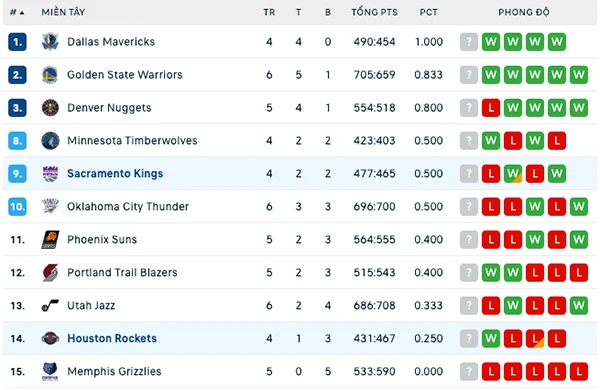Open the Memphis Grizzlies bear logo
Image resolution: width=600 pixels, height=390 pixels.
click(x=50, y=371)
